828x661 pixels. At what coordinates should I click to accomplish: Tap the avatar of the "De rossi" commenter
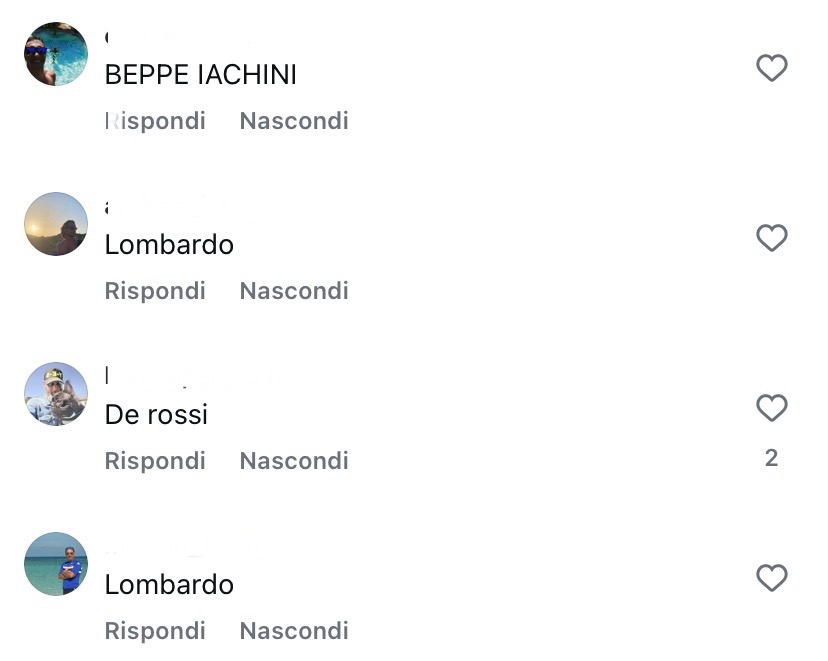(x=56, y=394)
